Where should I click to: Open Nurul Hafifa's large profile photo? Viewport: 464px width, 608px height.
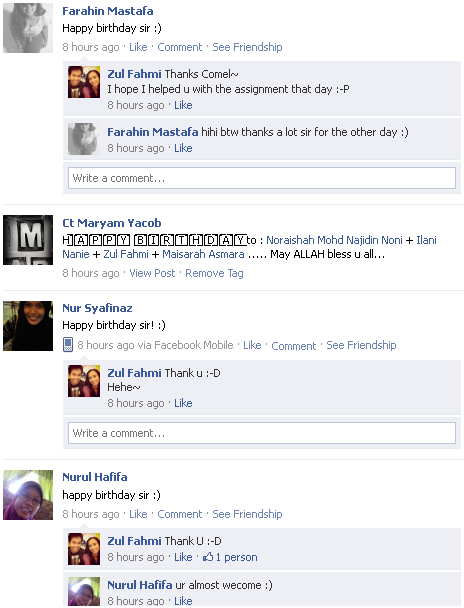(x=28, y=495)
